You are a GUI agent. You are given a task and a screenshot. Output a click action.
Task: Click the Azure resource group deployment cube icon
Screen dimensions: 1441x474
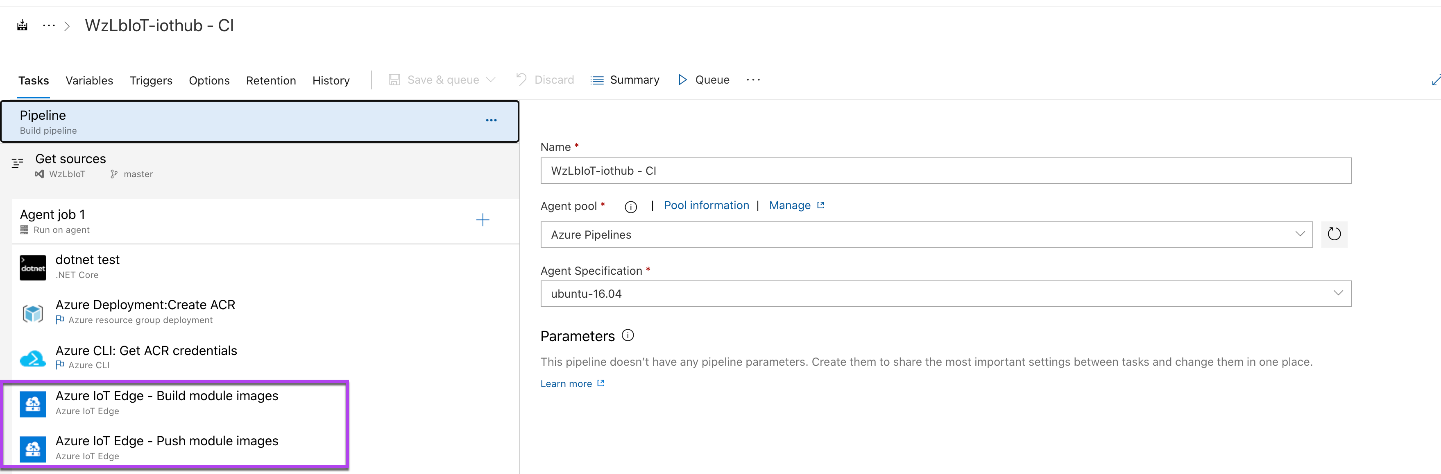point(33,313)
